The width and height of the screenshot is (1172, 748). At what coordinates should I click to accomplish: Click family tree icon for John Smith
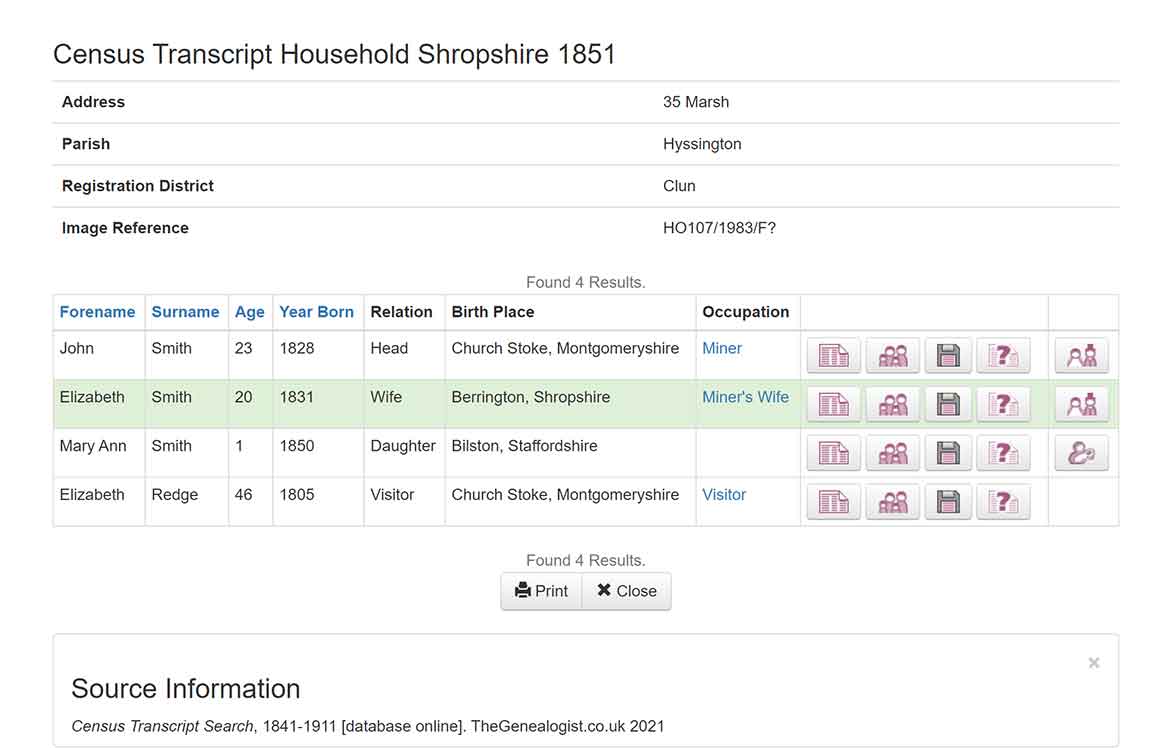(1082, 356)
